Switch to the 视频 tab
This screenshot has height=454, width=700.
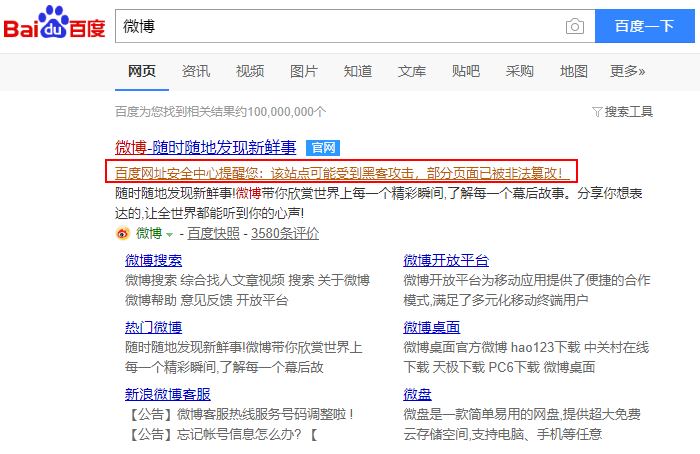(250, 71)
